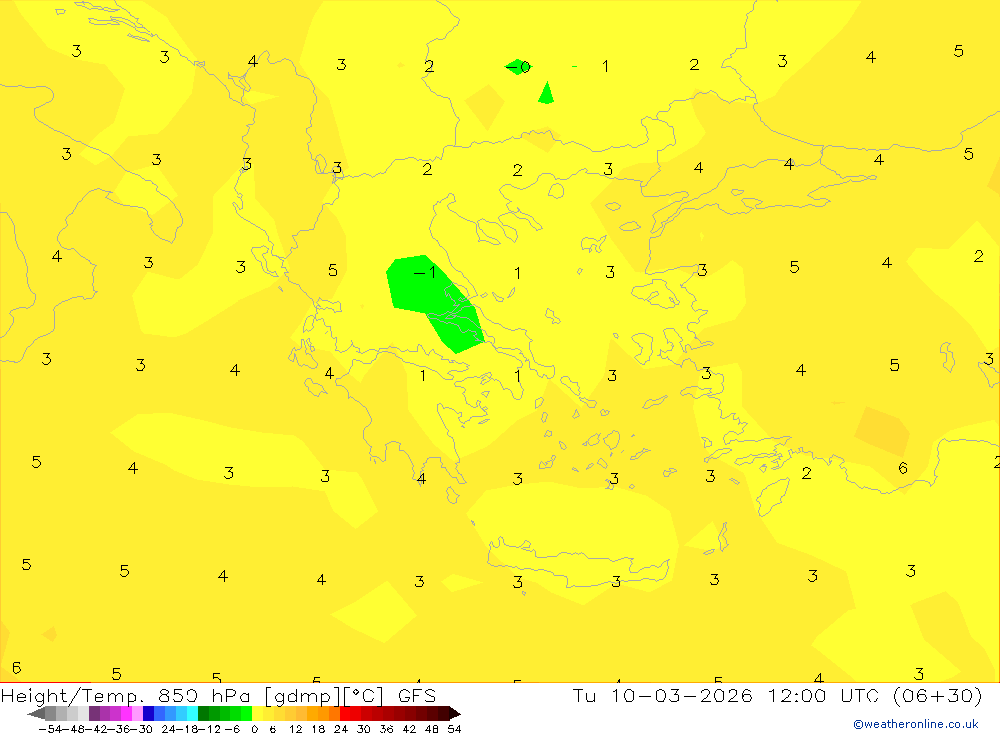Pick the light pink legend swatch
The width and height of the screenshot is (1000, 733).
pos(138,714)
